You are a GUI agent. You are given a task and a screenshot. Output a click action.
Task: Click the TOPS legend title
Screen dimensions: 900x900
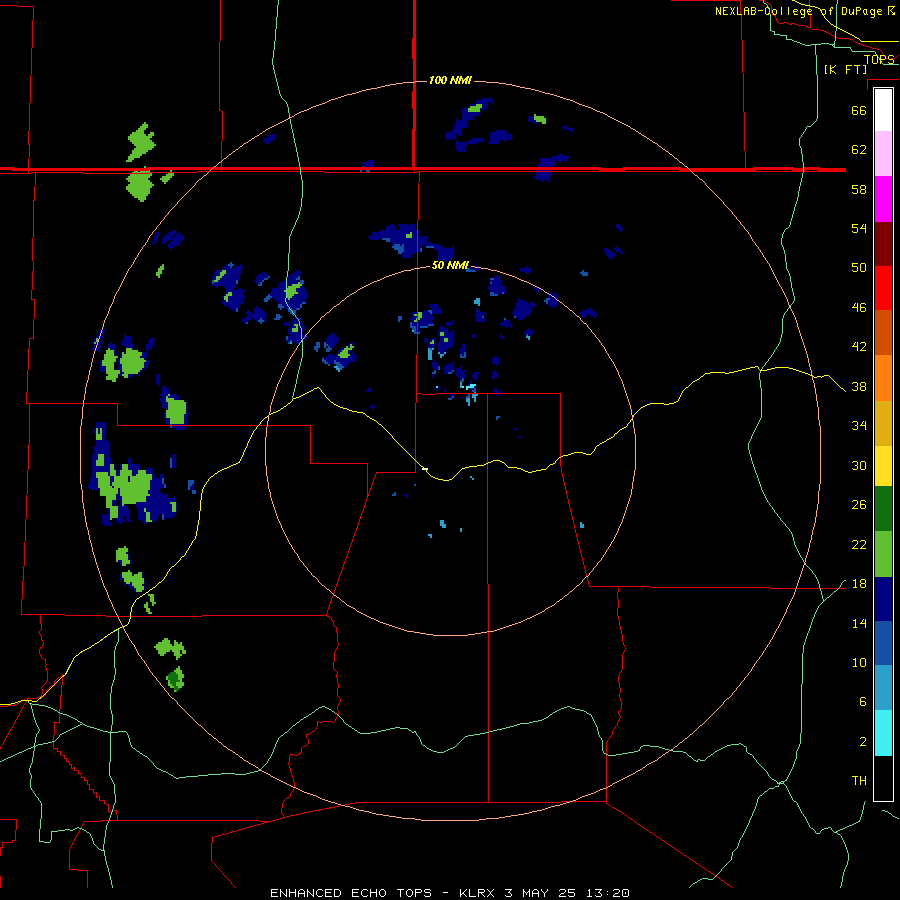click(x=879, y=59)
